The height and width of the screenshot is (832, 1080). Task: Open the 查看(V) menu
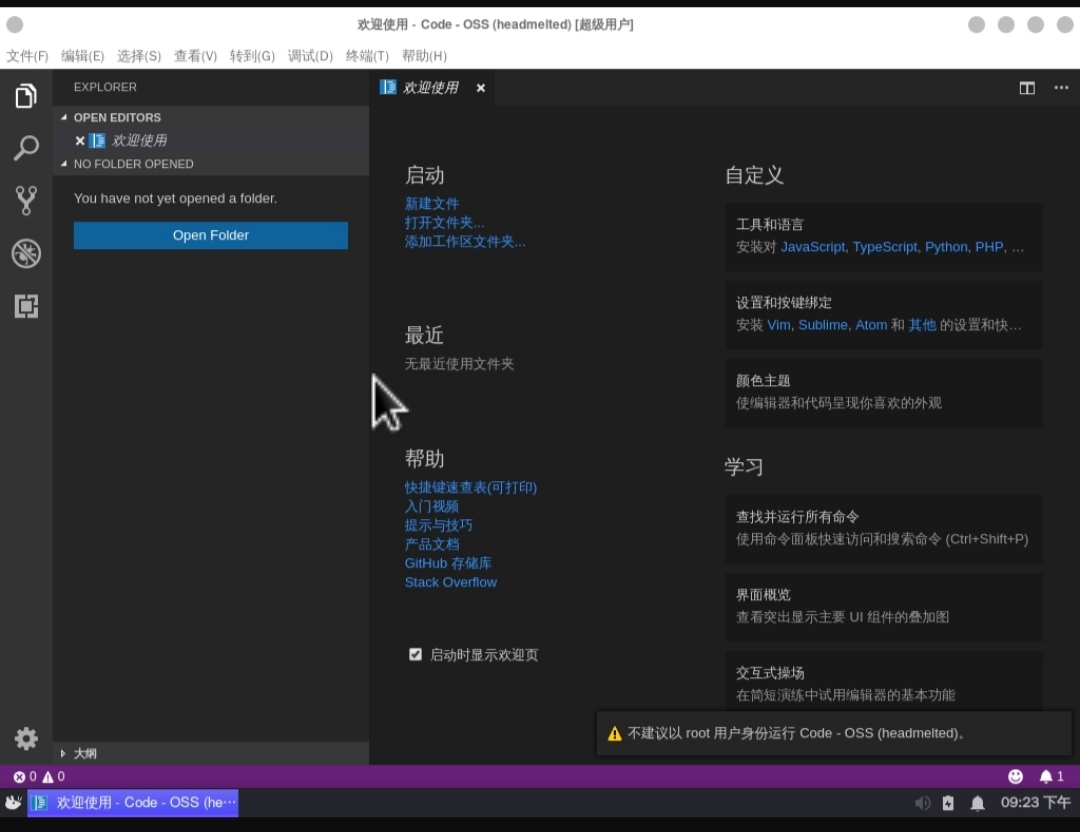[196, 56]
